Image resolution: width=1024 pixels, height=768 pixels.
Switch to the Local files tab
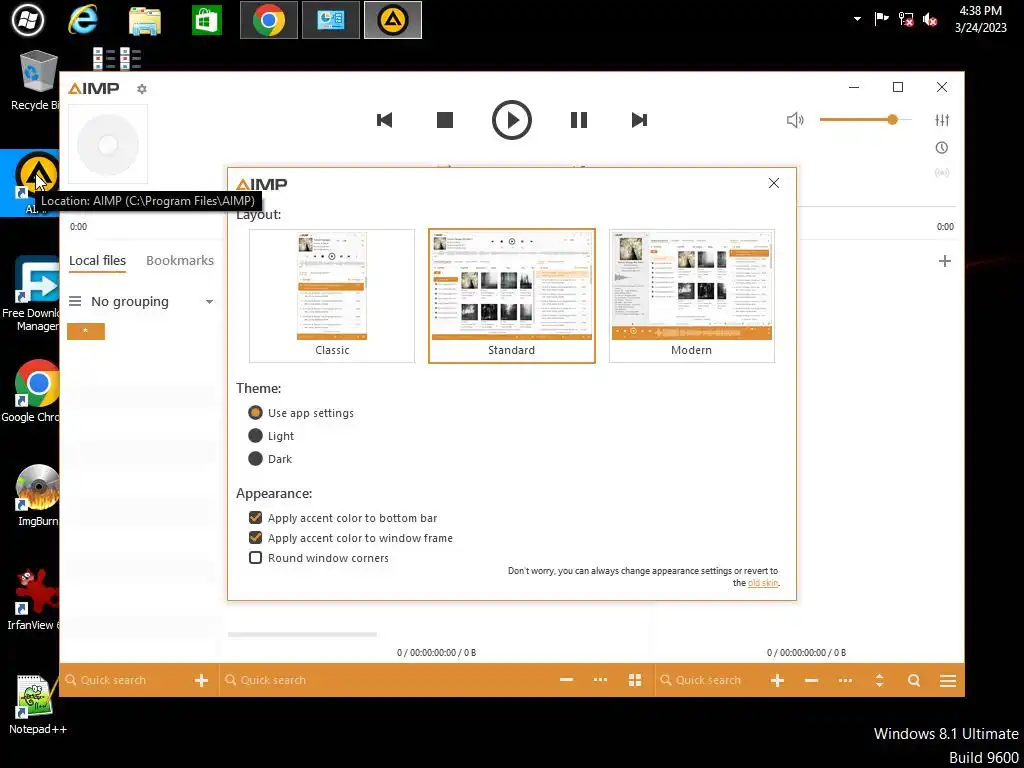pyautogui.click(x=97, y=261)
